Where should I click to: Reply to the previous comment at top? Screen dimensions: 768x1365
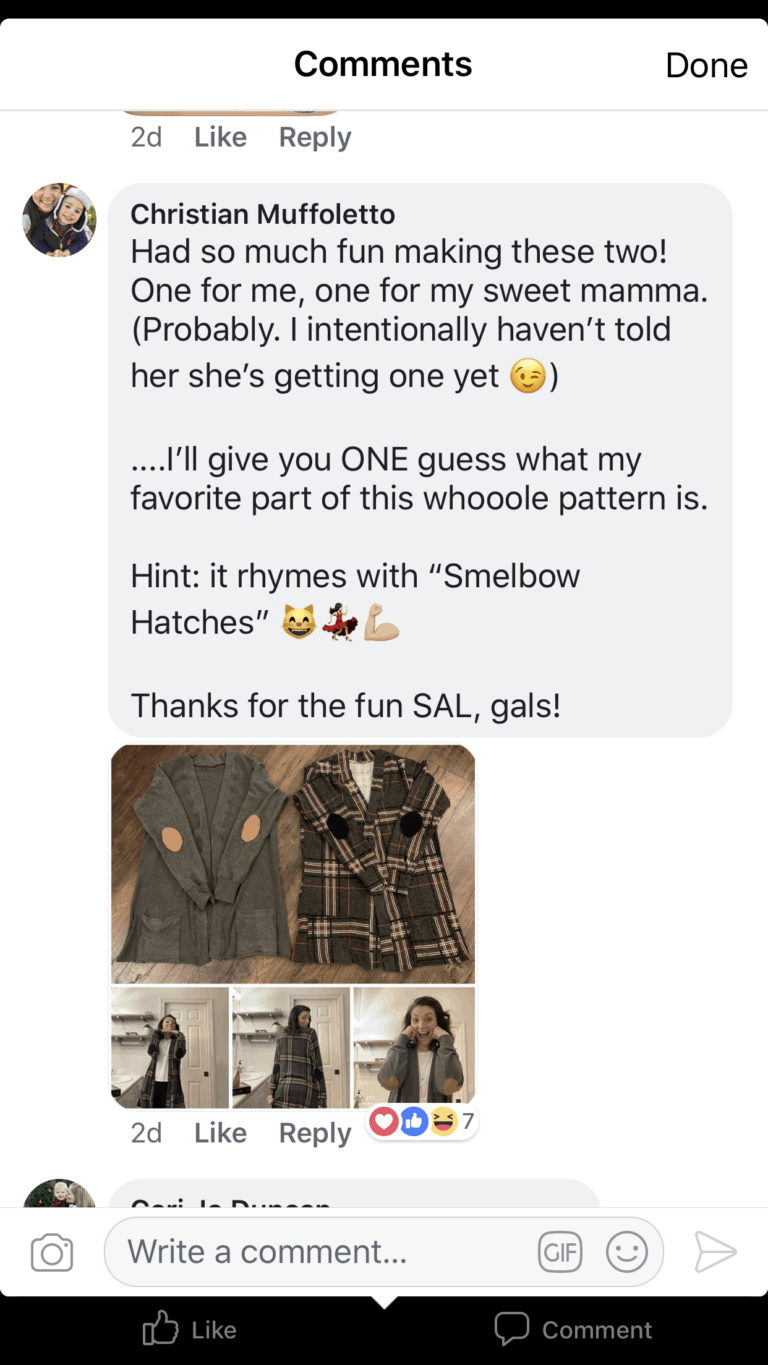315,137
